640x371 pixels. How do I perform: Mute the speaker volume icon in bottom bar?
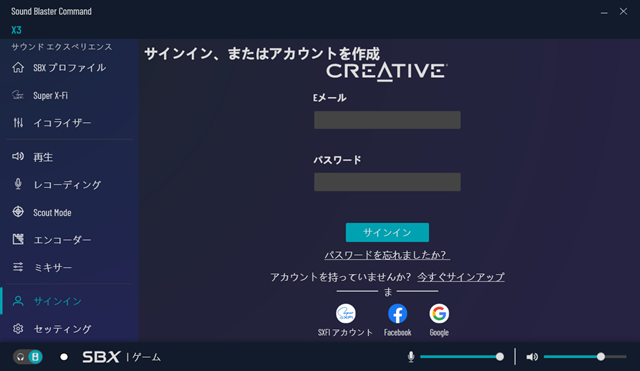(x=532, y=357)
